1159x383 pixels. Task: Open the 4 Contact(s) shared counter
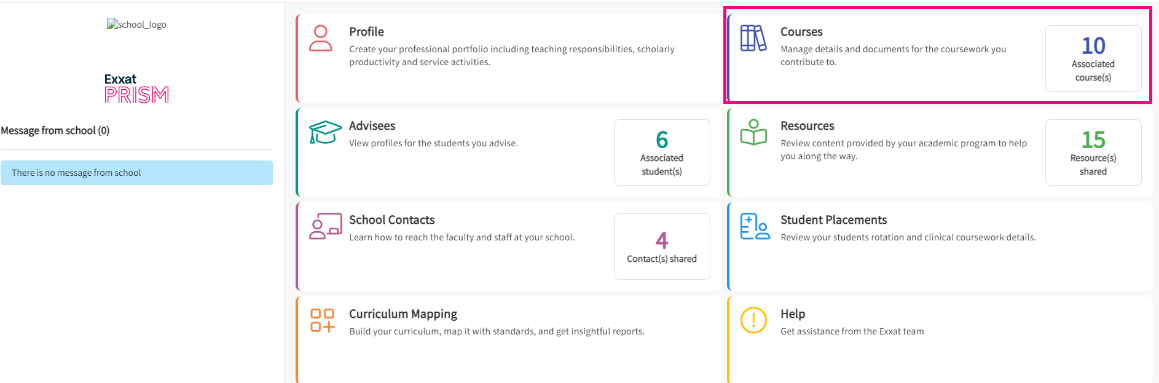pyautogui.click(x=662, y=246)
